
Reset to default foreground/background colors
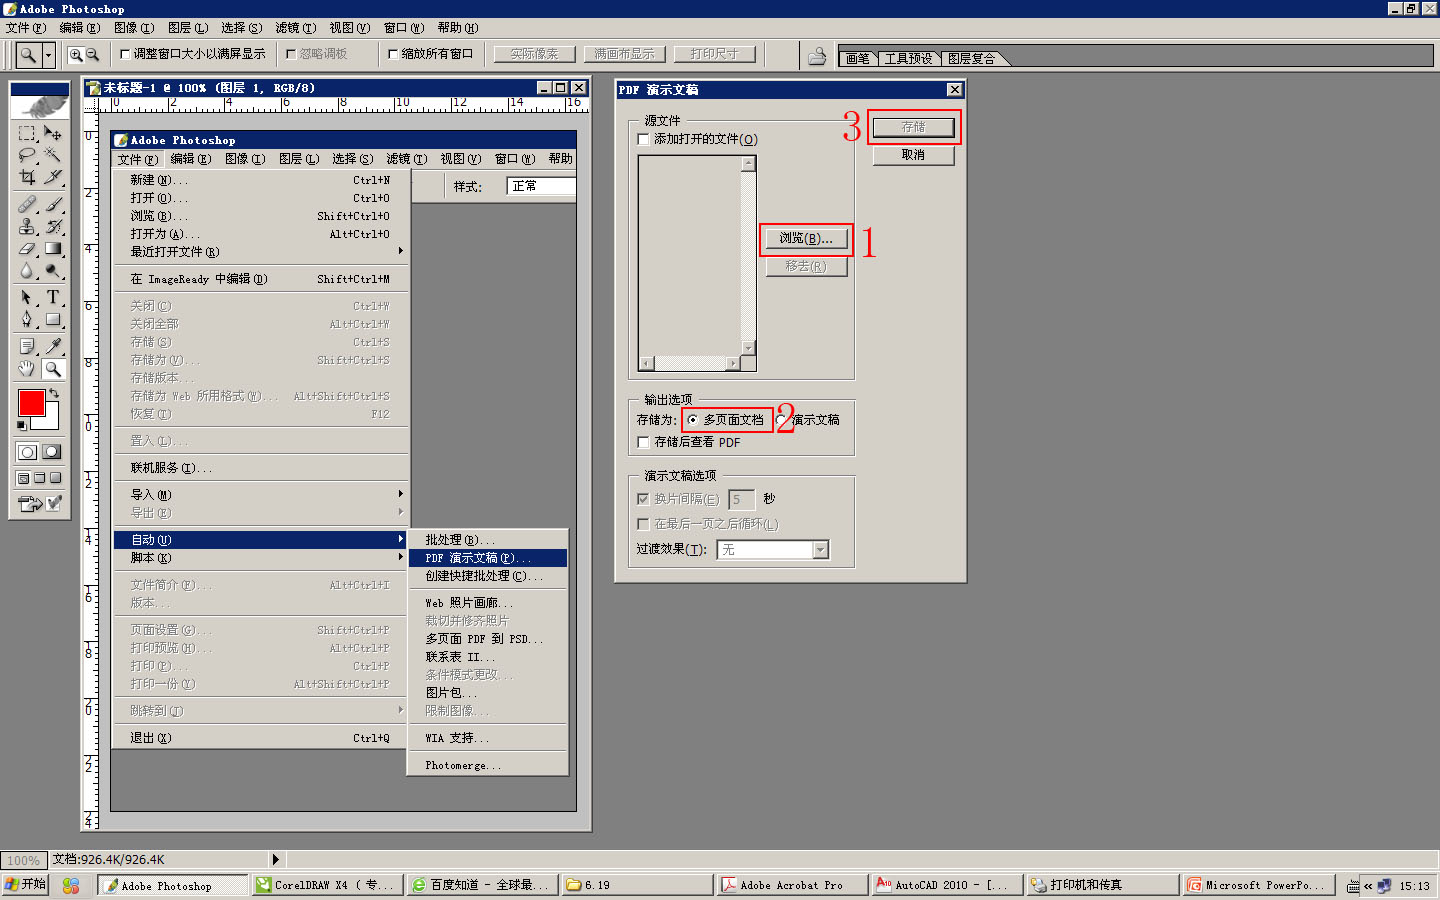tap(22, 426)
